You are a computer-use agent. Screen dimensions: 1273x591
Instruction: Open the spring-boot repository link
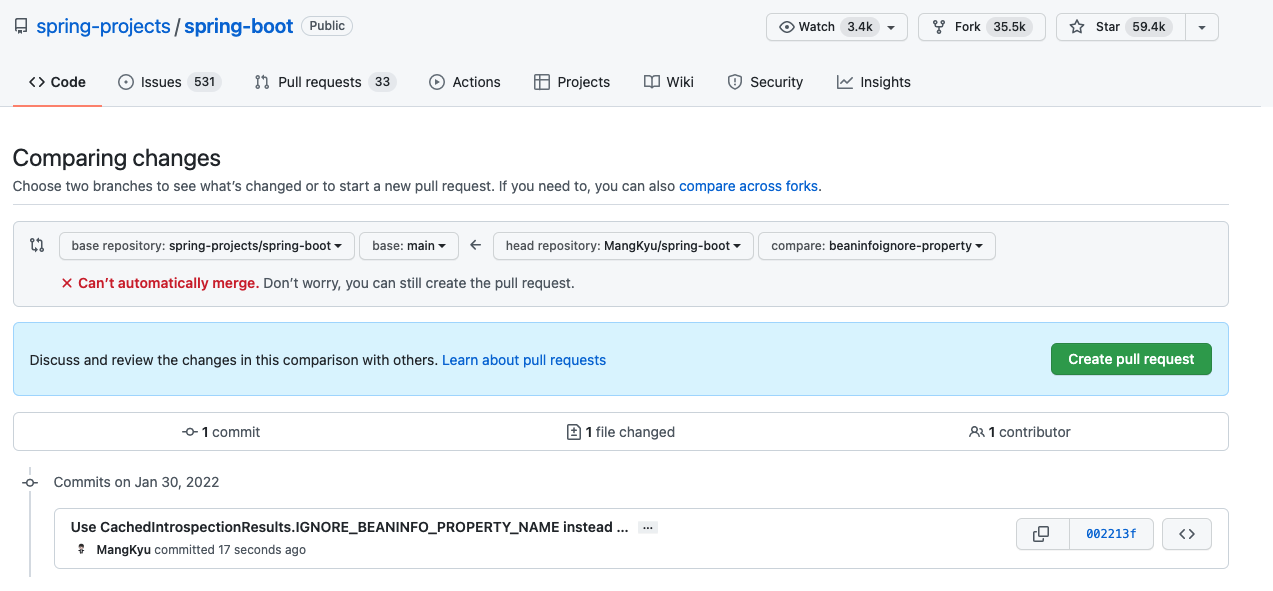click(x=238, y=26)
